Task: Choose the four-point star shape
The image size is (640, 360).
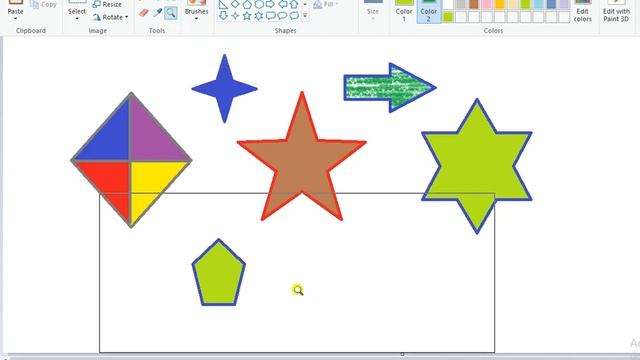Action: (235, 16)
